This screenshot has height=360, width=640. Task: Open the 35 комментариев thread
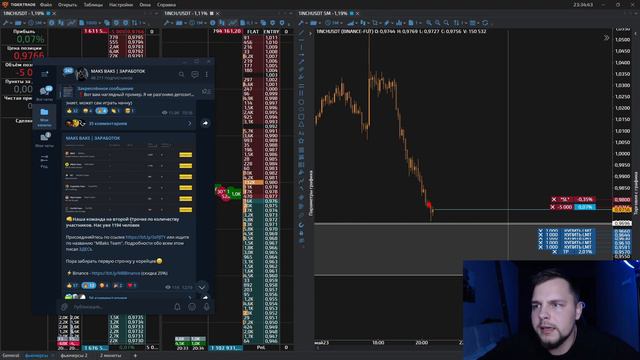129,123
